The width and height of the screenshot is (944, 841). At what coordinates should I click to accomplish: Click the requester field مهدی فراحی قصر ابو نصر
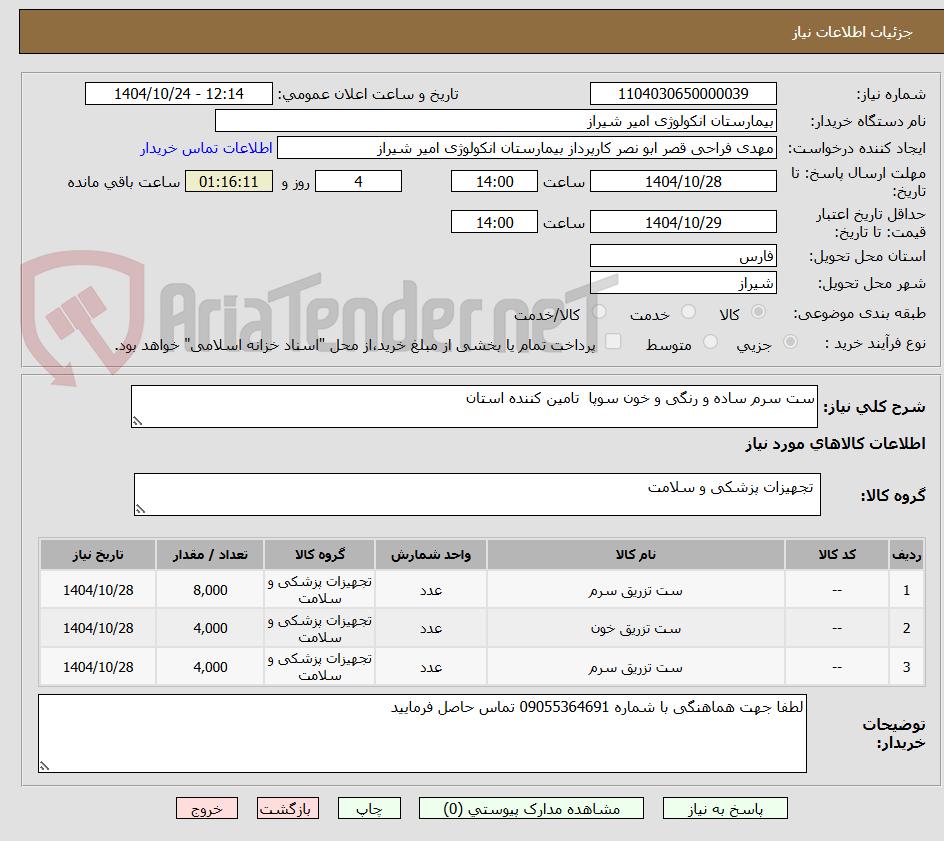point(527,148)
